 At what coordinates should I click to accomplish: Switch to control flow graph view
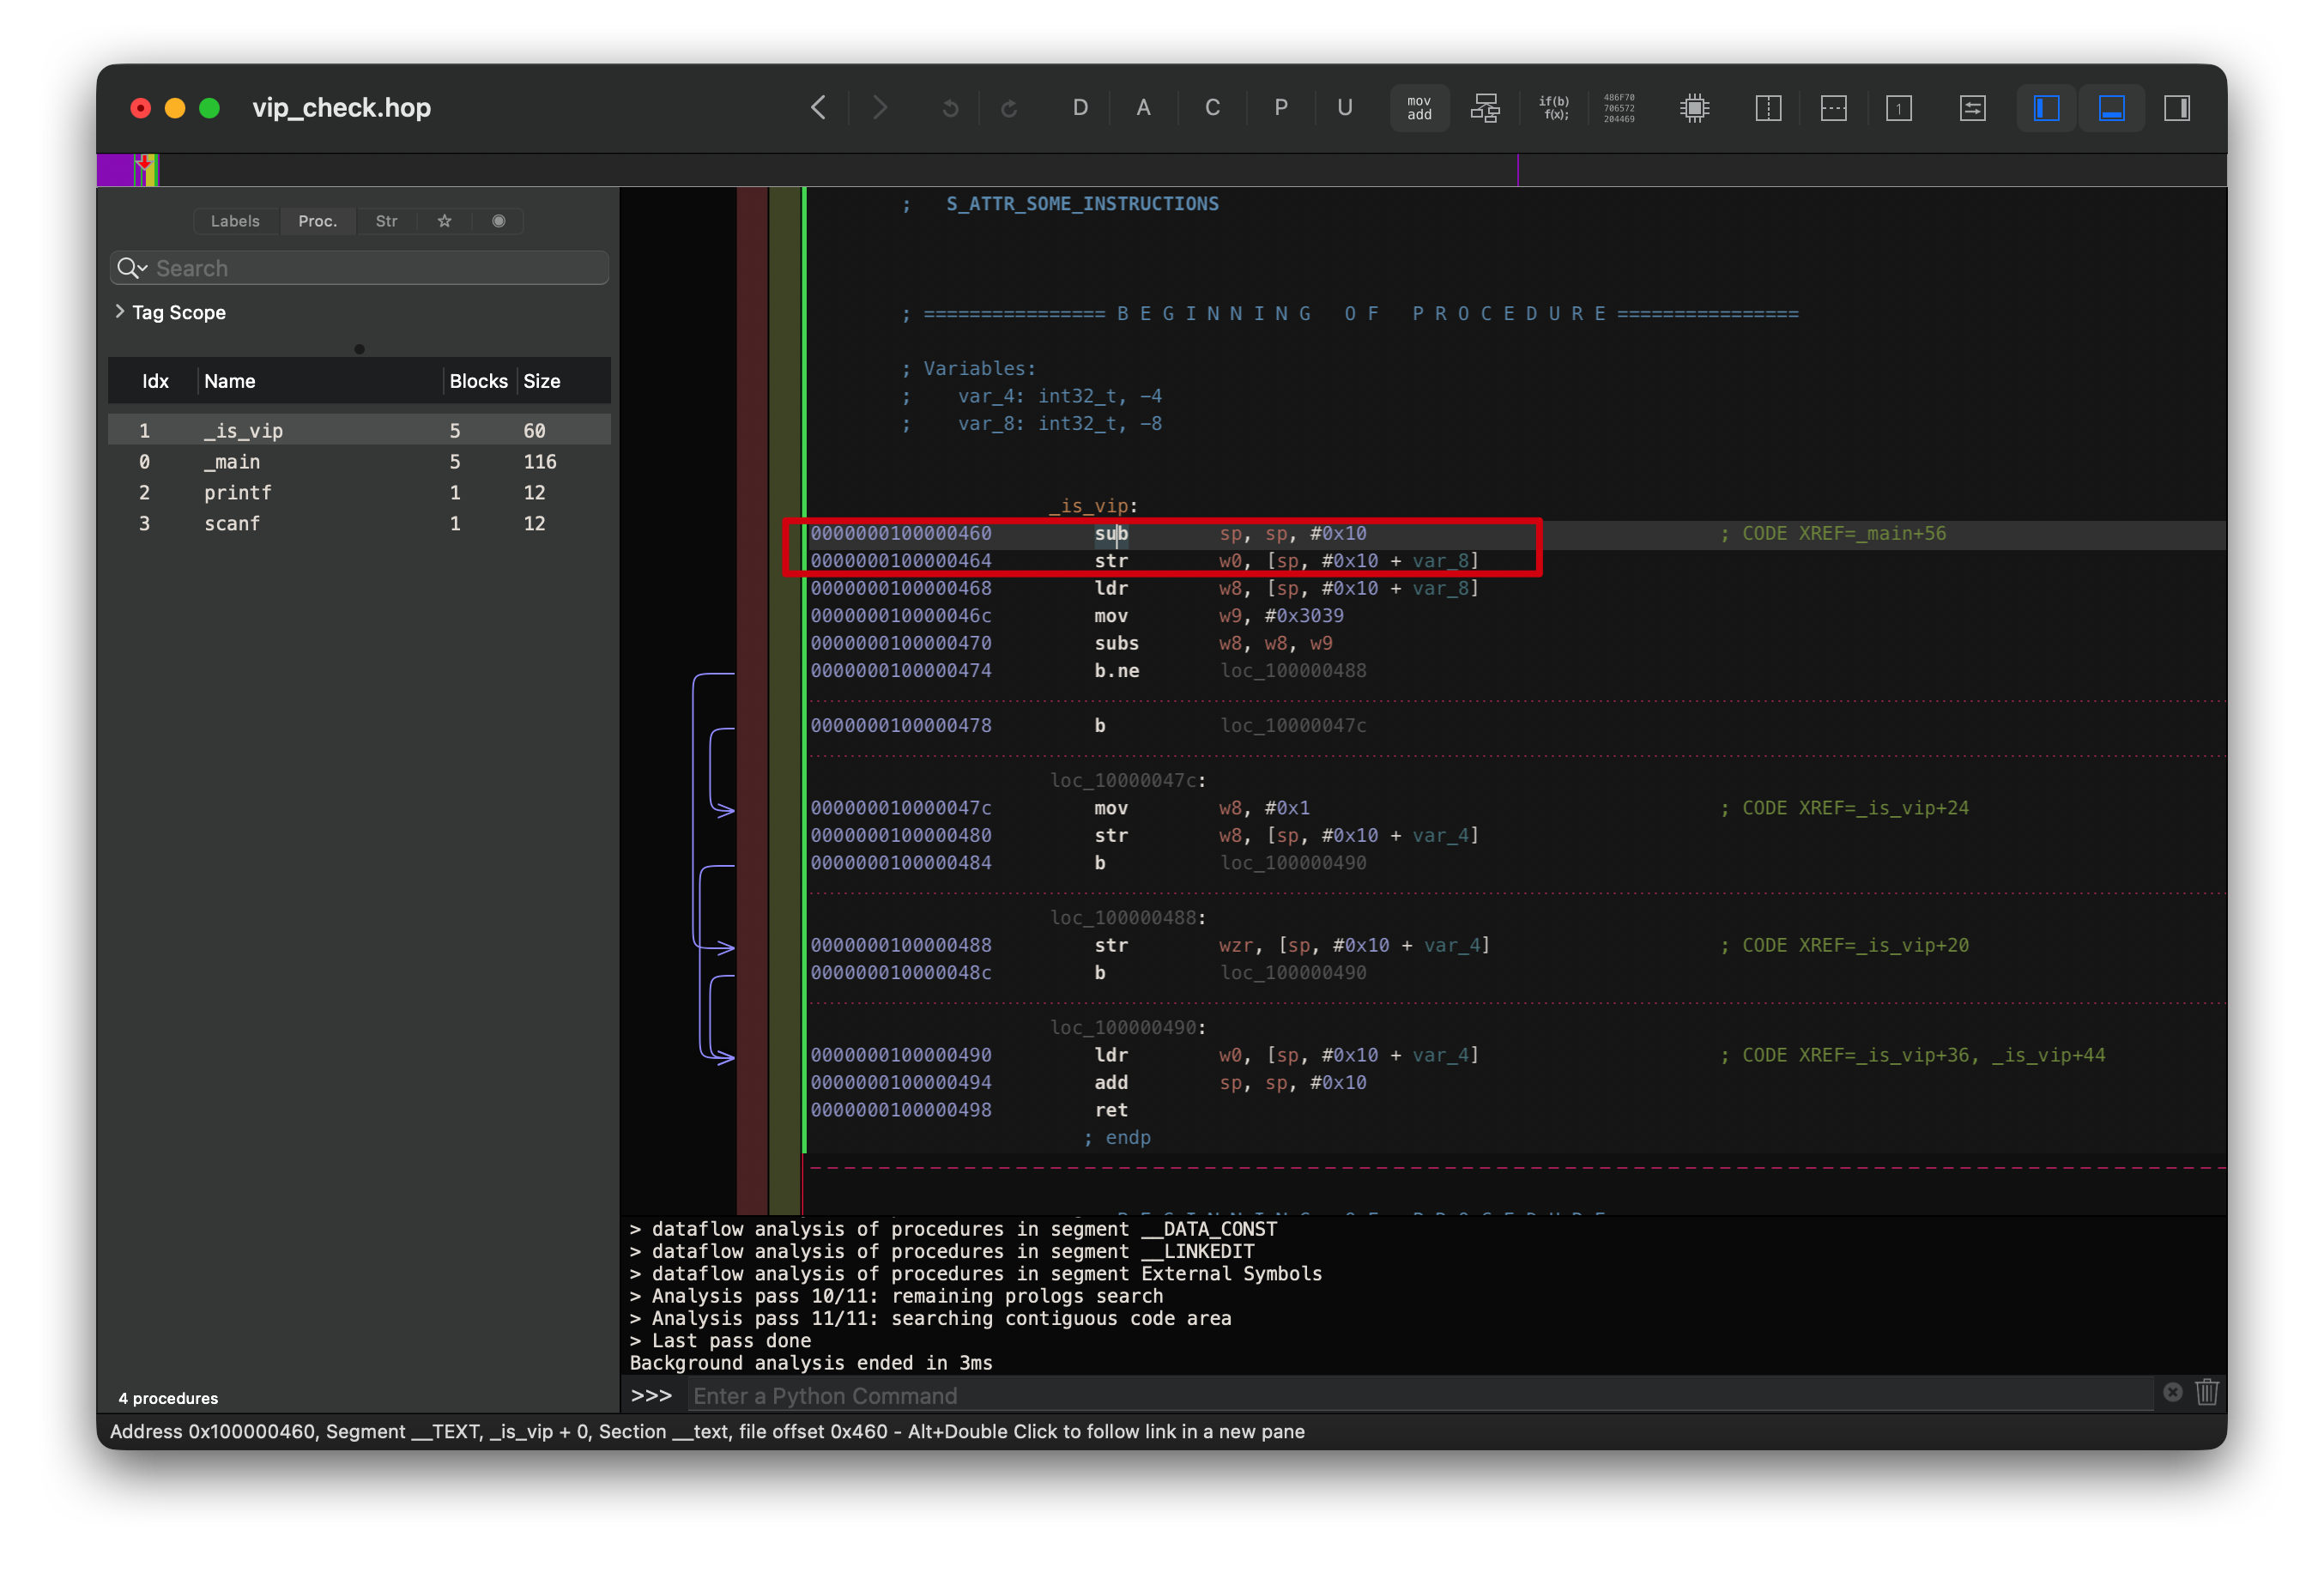click(1485, 108)
